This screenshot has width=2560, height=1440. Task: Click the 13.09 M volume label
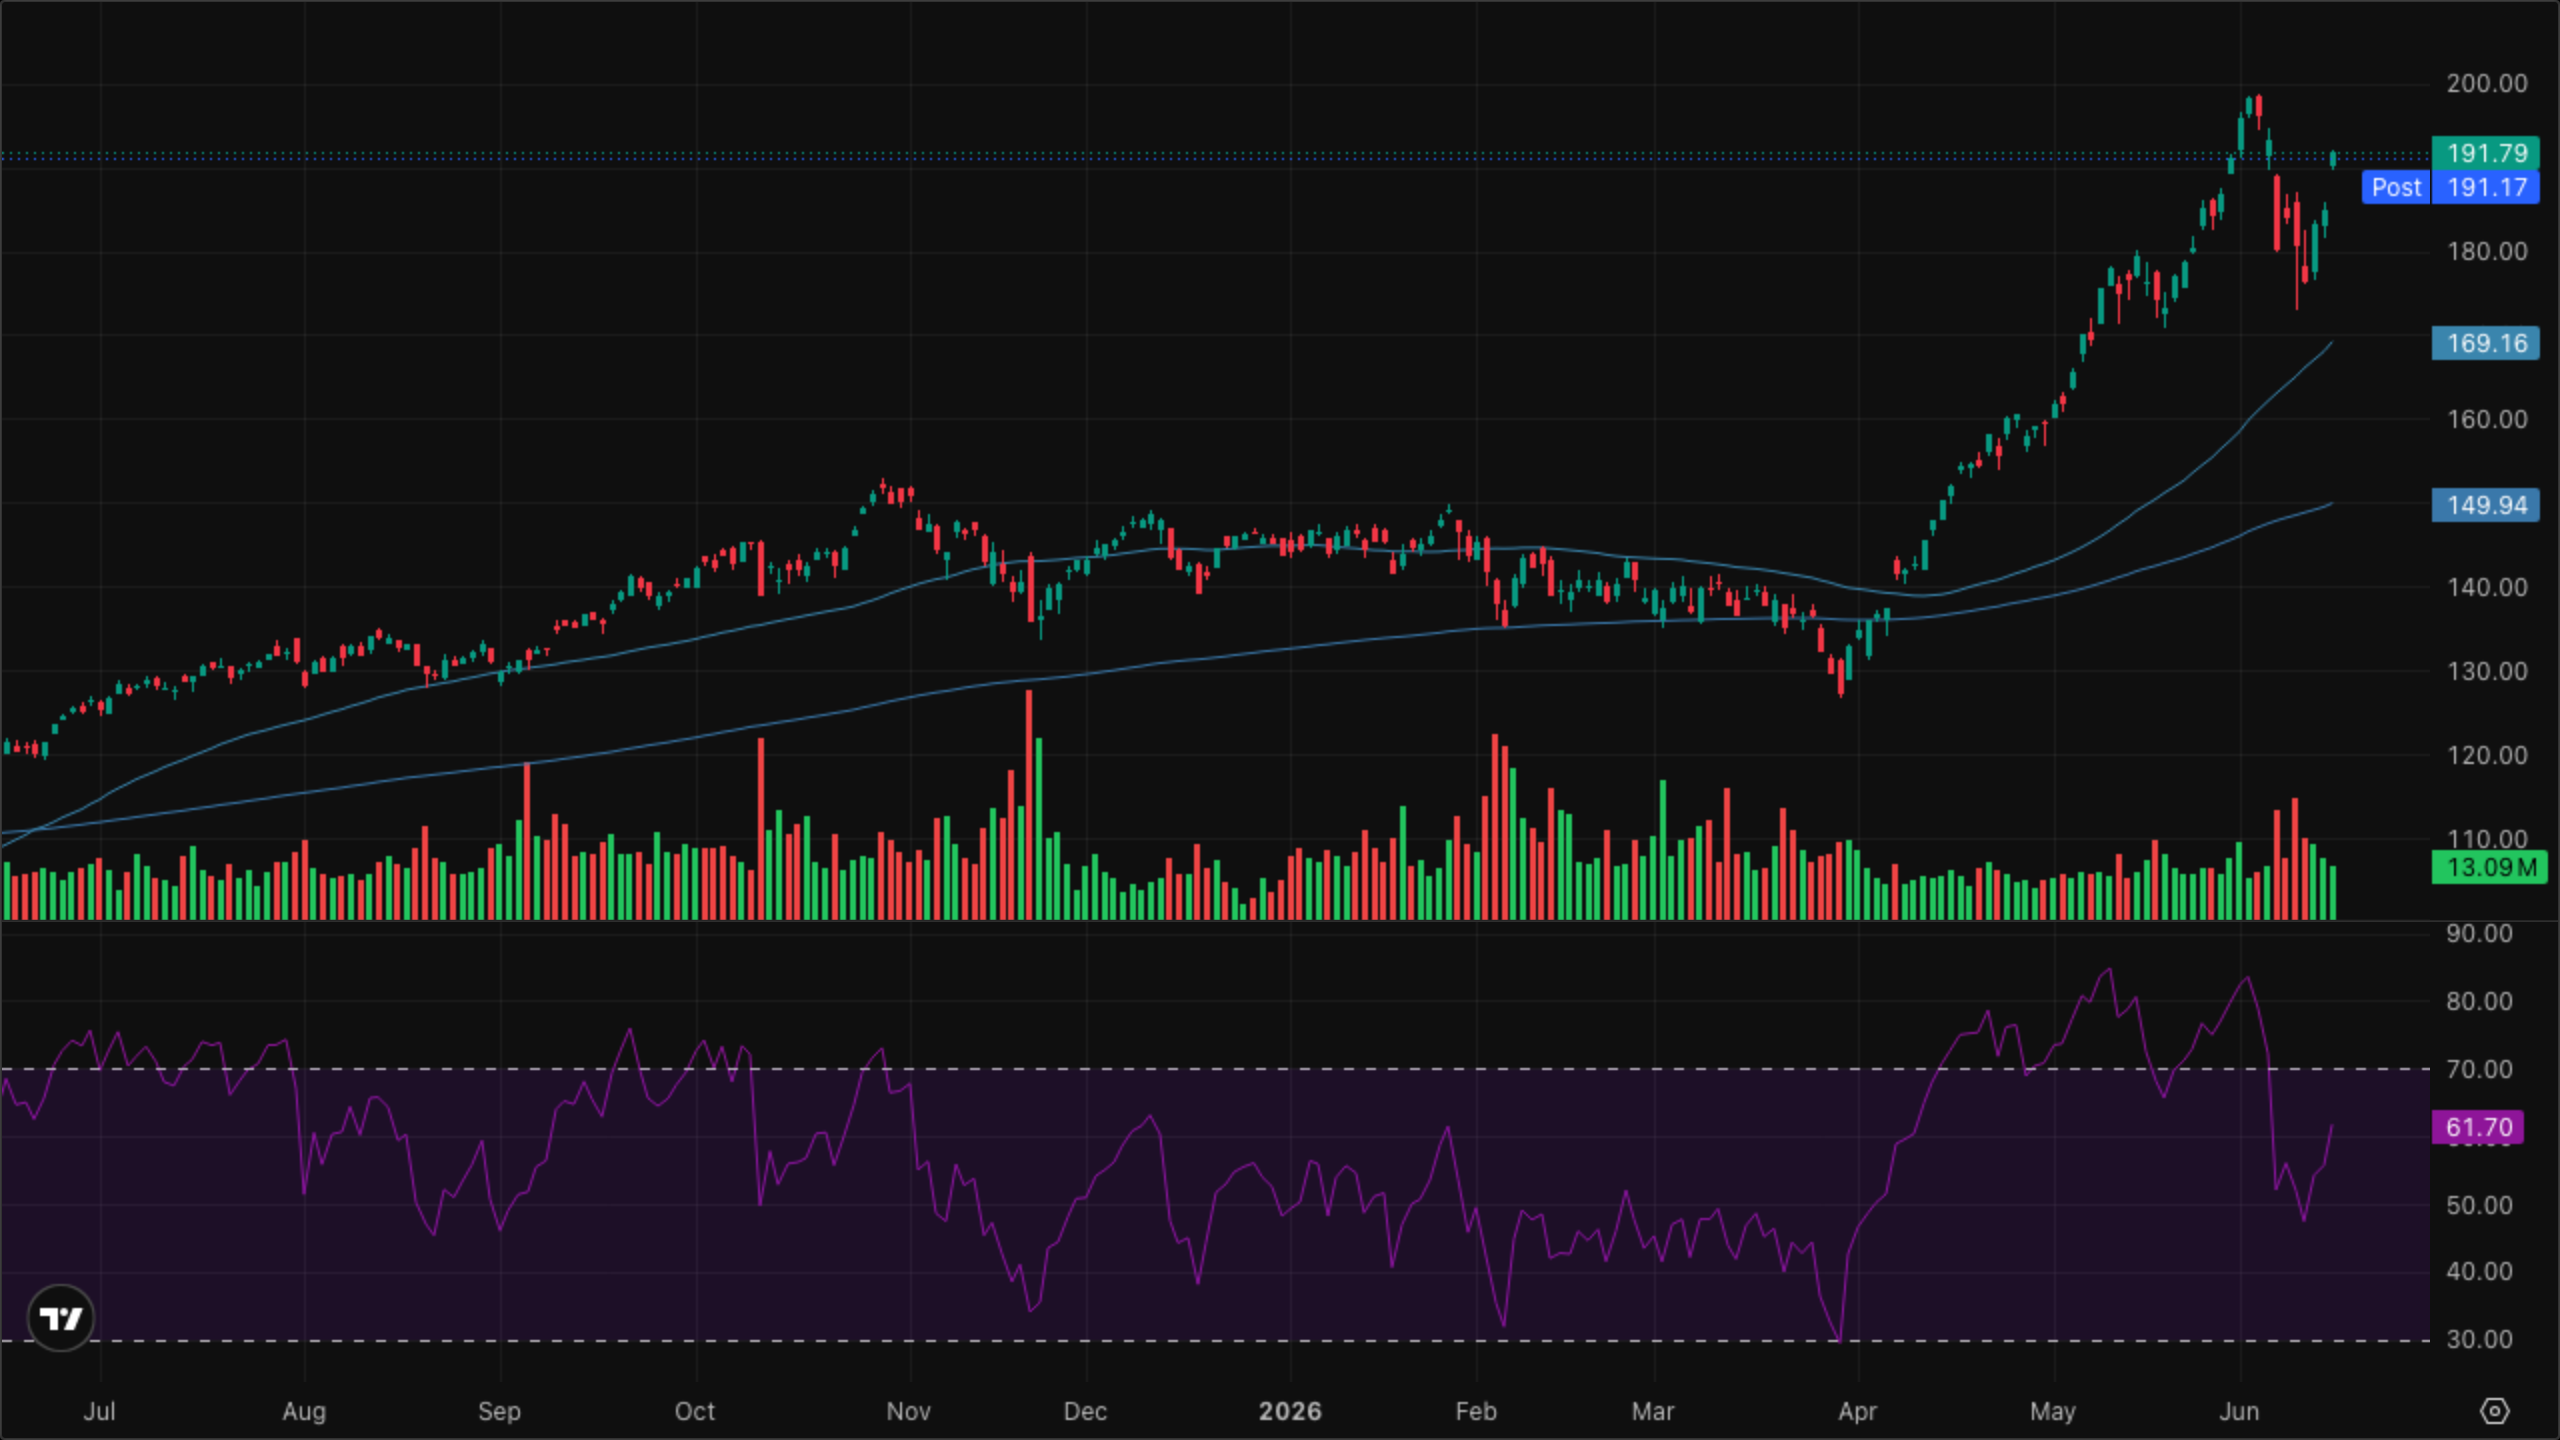tap(2489, 867)
